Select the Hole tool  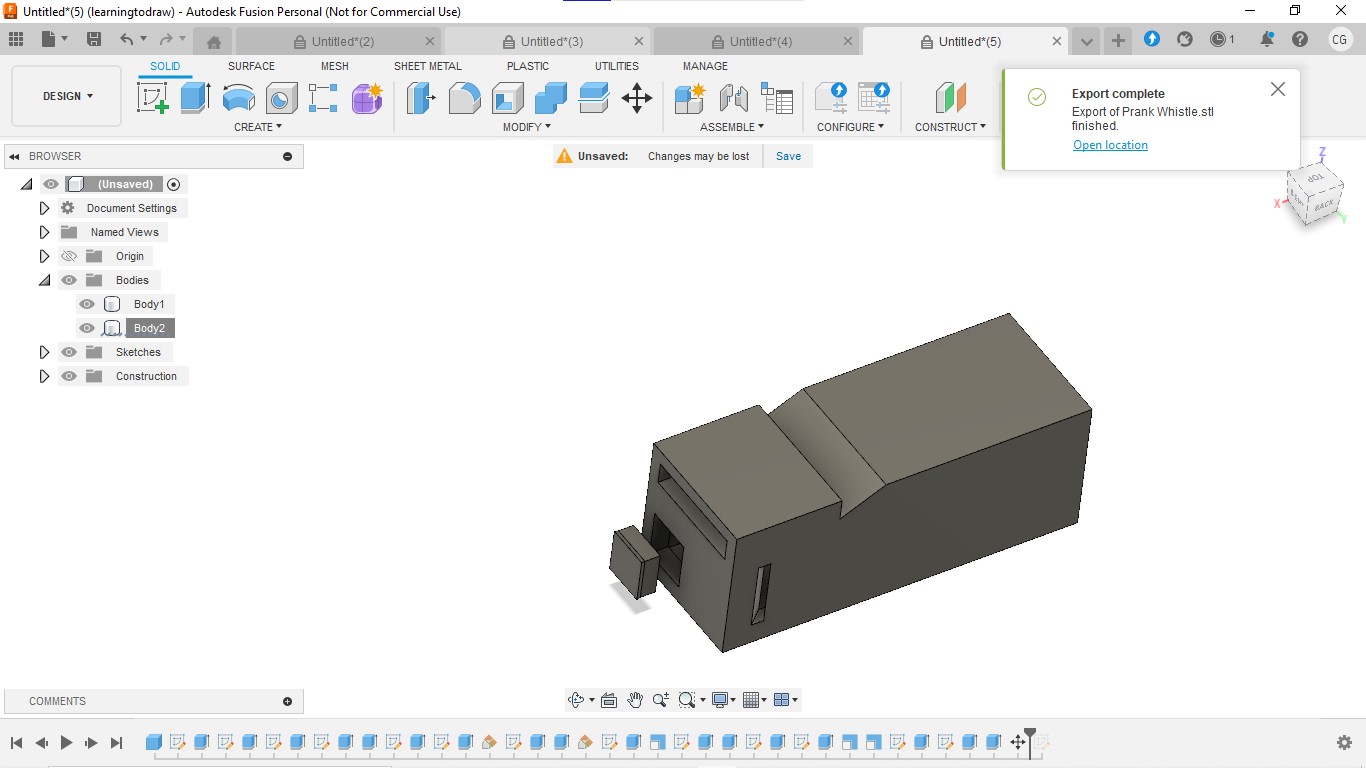tap(281, 98)
